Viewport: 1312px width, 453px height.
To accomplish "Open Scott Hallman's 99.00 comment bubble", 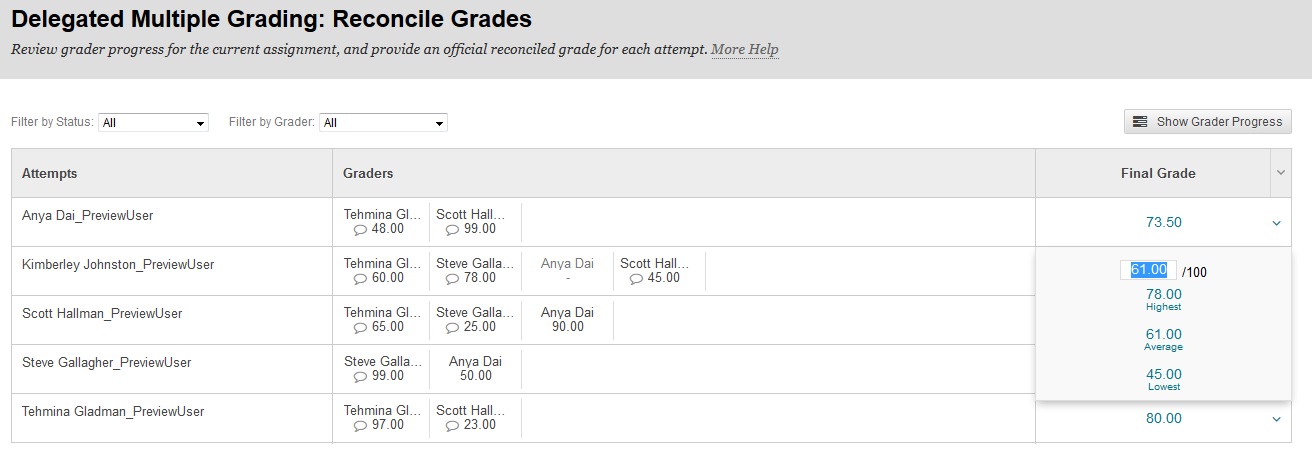I will [x=453, y=229].
